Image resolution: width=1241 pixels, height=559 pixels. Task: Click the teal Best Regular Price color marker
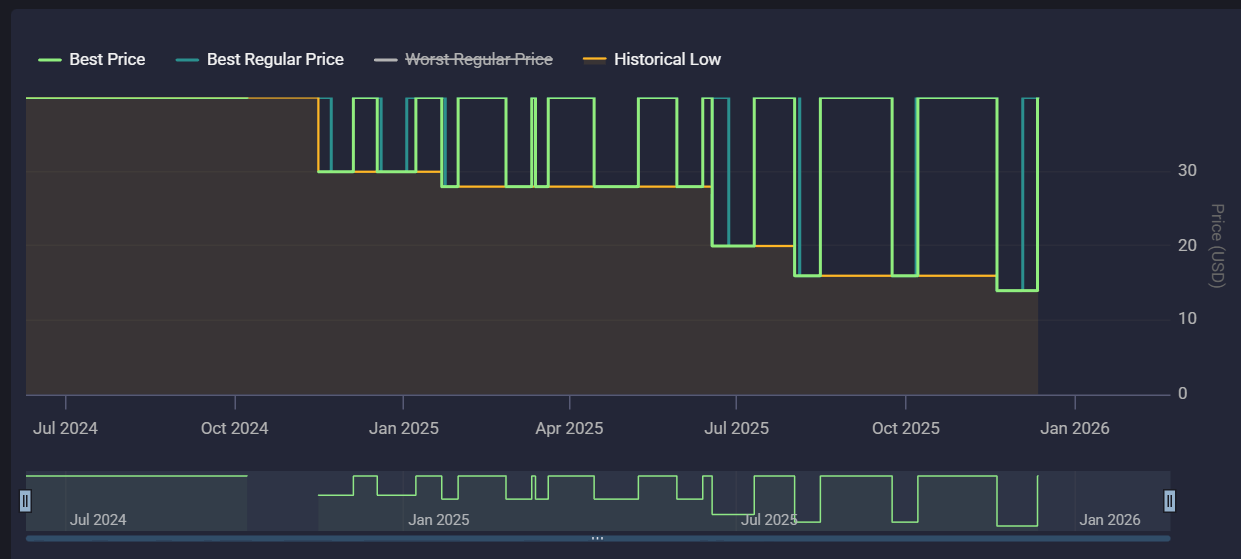(188, 60)
